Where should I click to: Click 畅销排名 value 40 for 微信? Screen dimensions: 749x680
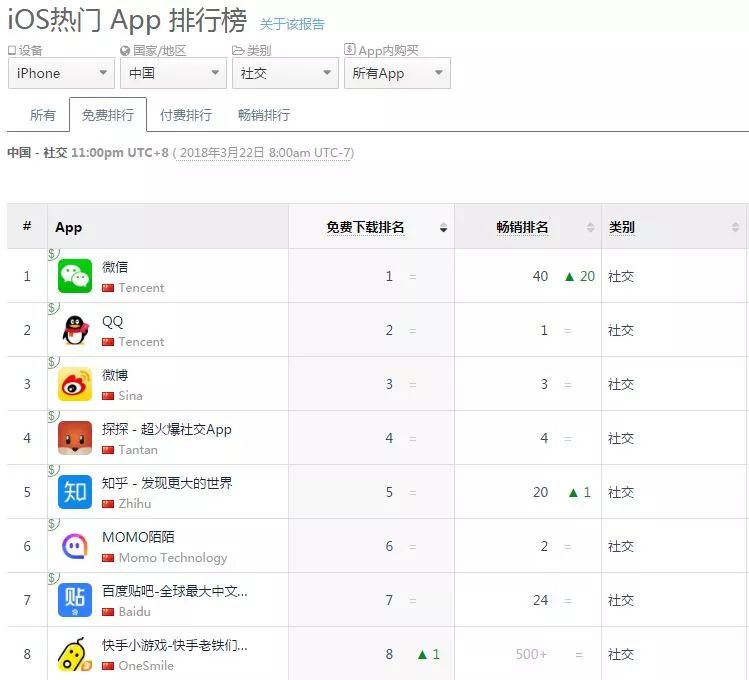[x=540, y=276]
